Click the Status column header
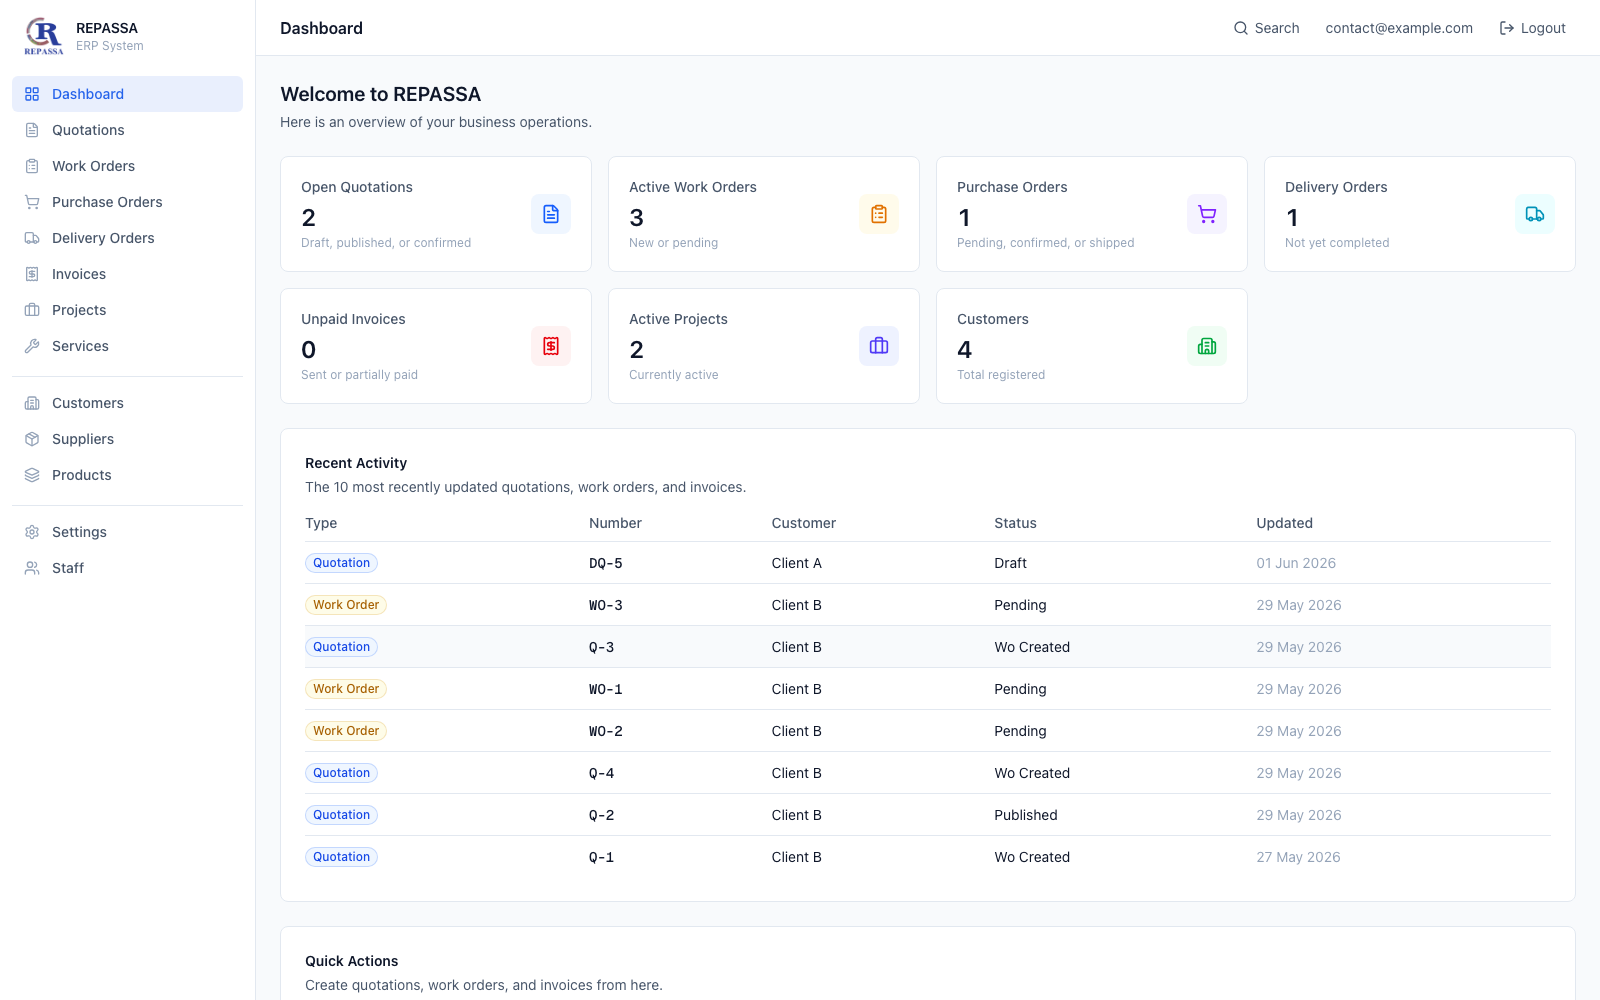 pos(1016,523)
